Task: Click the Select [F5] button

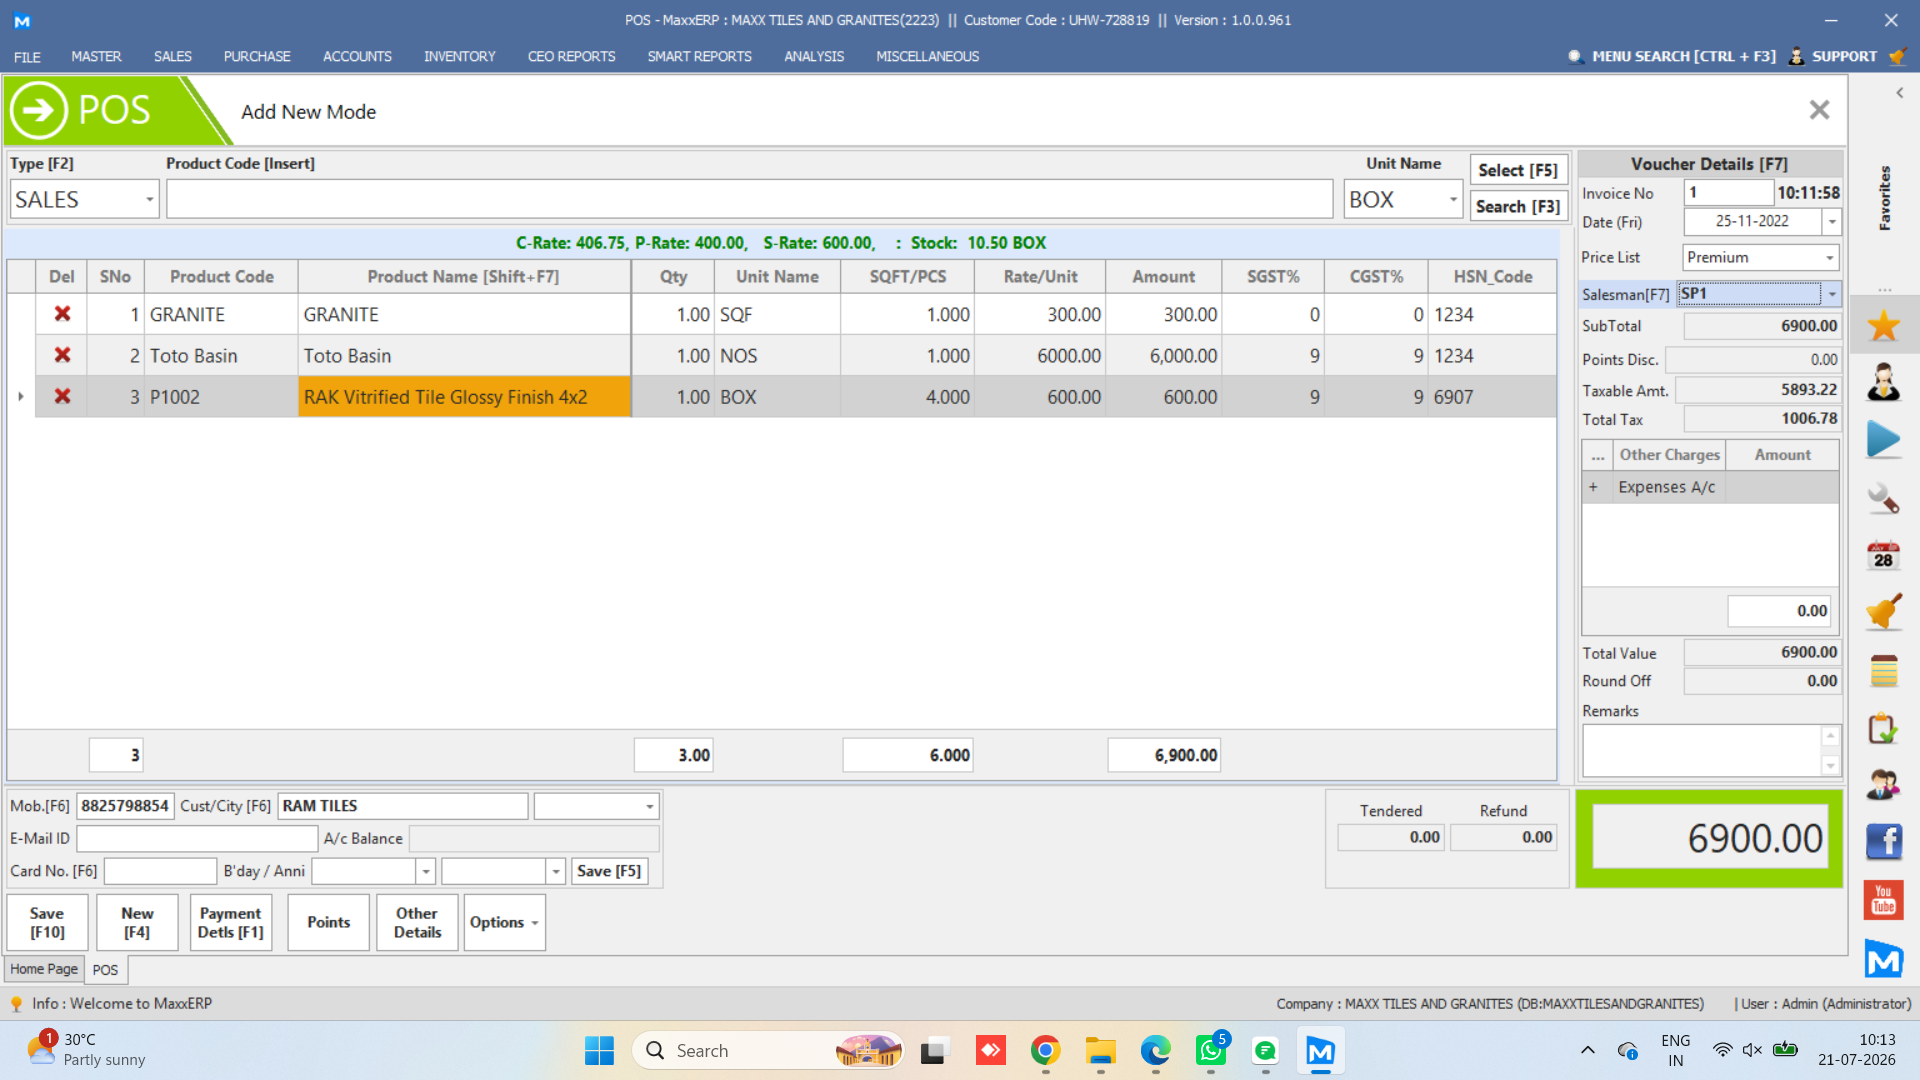Action: pos(1517,170)
